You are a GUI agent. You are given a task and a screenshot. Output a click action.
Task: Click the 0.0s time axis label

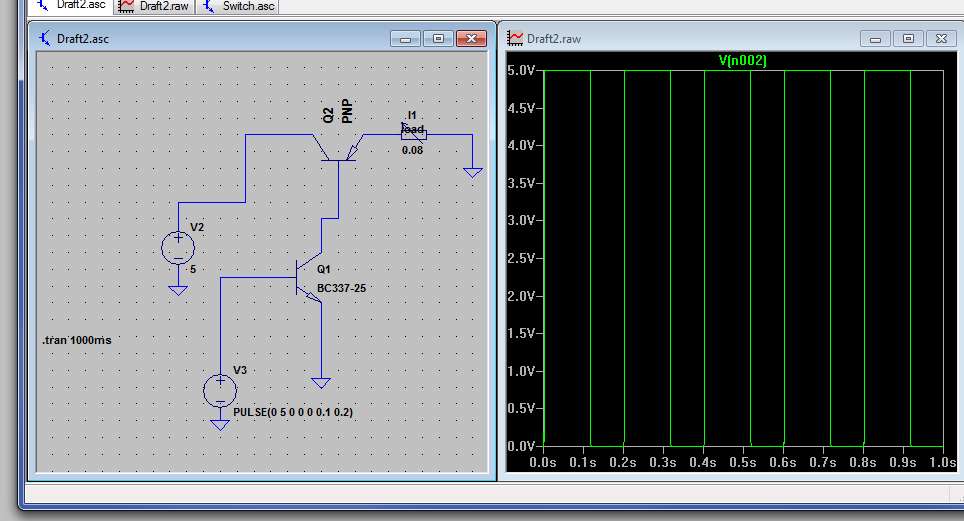click(543, 463)
